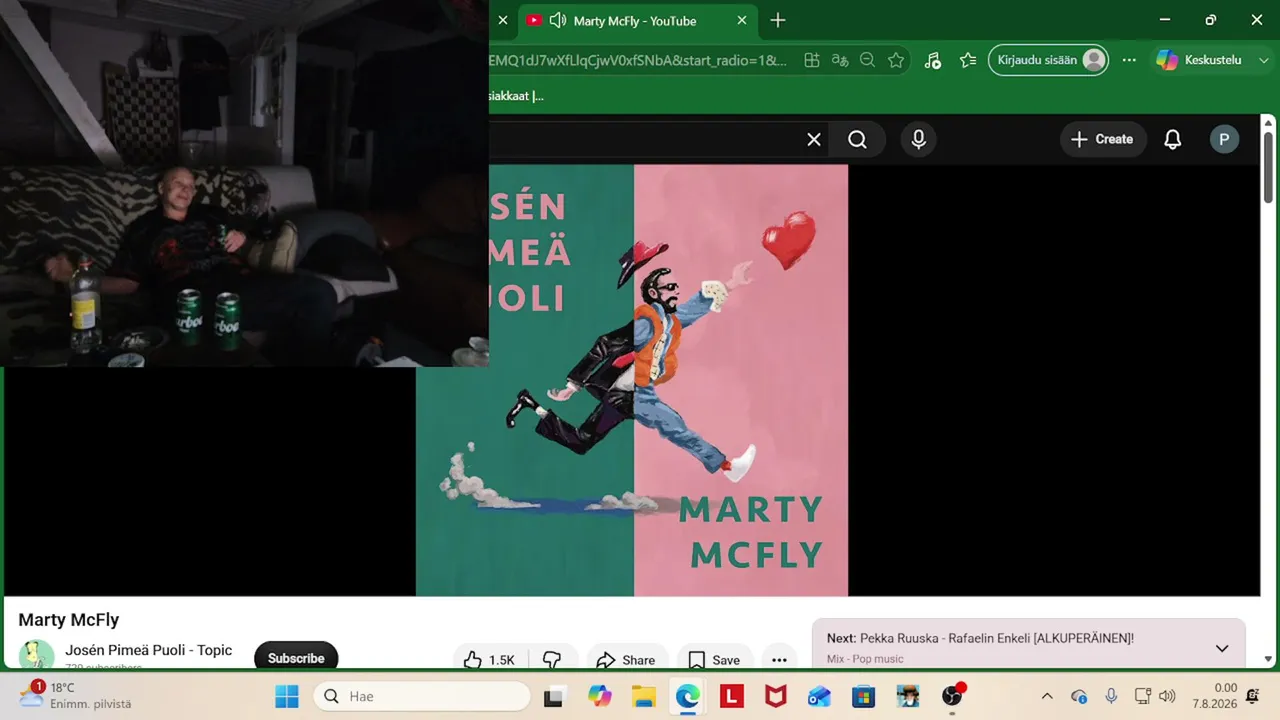
Task: Open Task View on taskbar
Action: pos(553,696)
